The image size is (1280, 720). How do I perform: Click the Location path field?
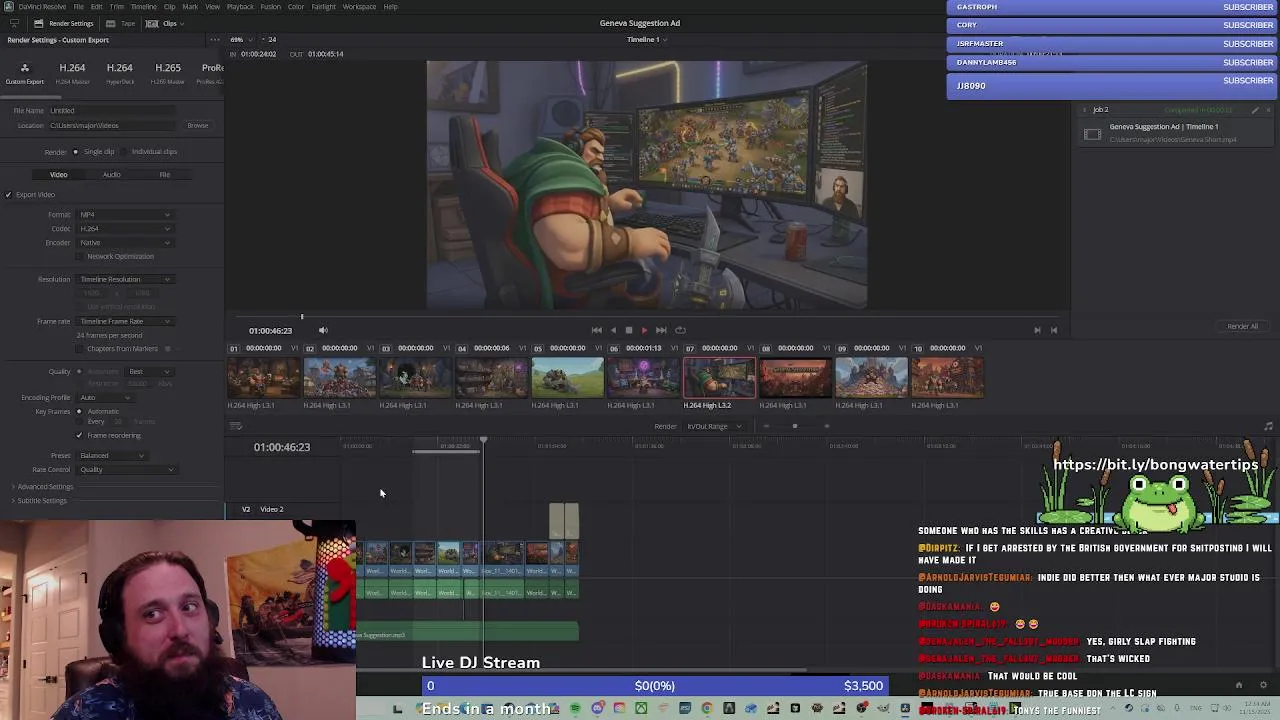tap(114, 125)
